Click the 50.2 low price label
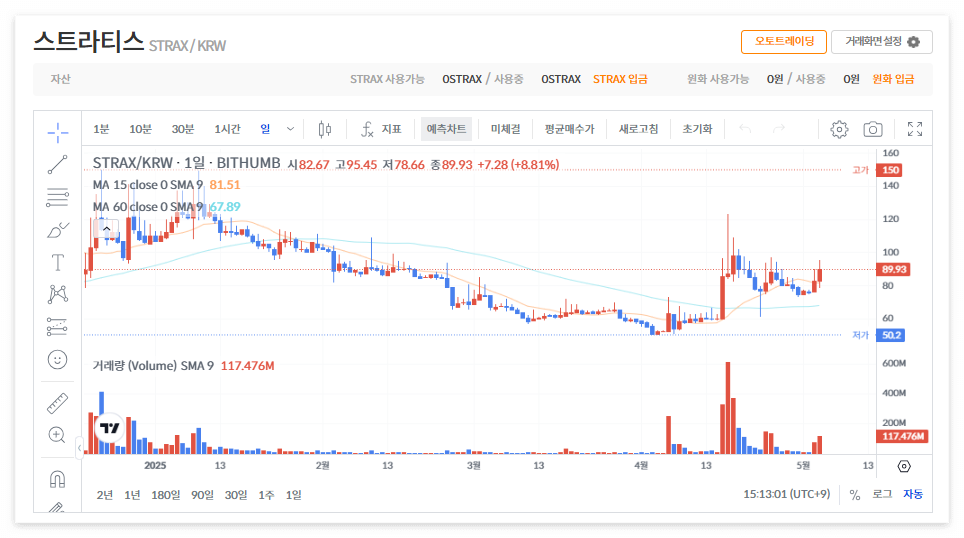The width and height of the screenshot is (964, 538). click(x=890, y=335)
